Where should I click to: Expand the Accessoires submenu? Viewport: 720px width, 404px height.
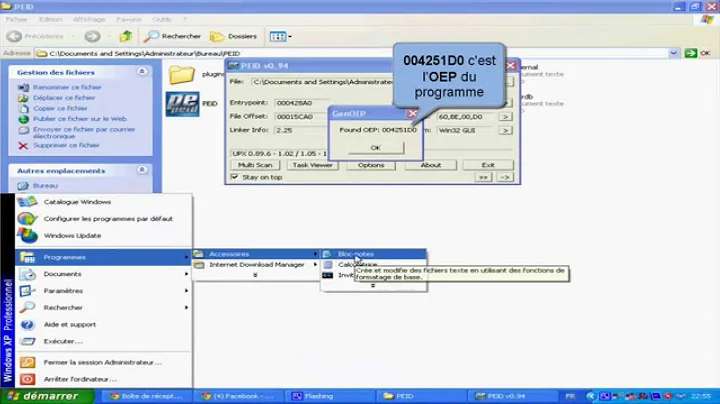(256, 254)
